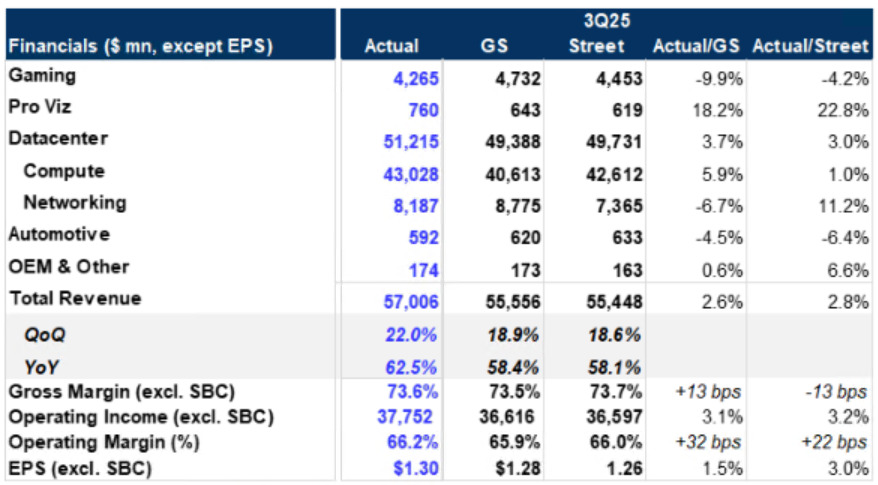
Task: Click the 3Q25 column header
Action: (x=604, y=20)
